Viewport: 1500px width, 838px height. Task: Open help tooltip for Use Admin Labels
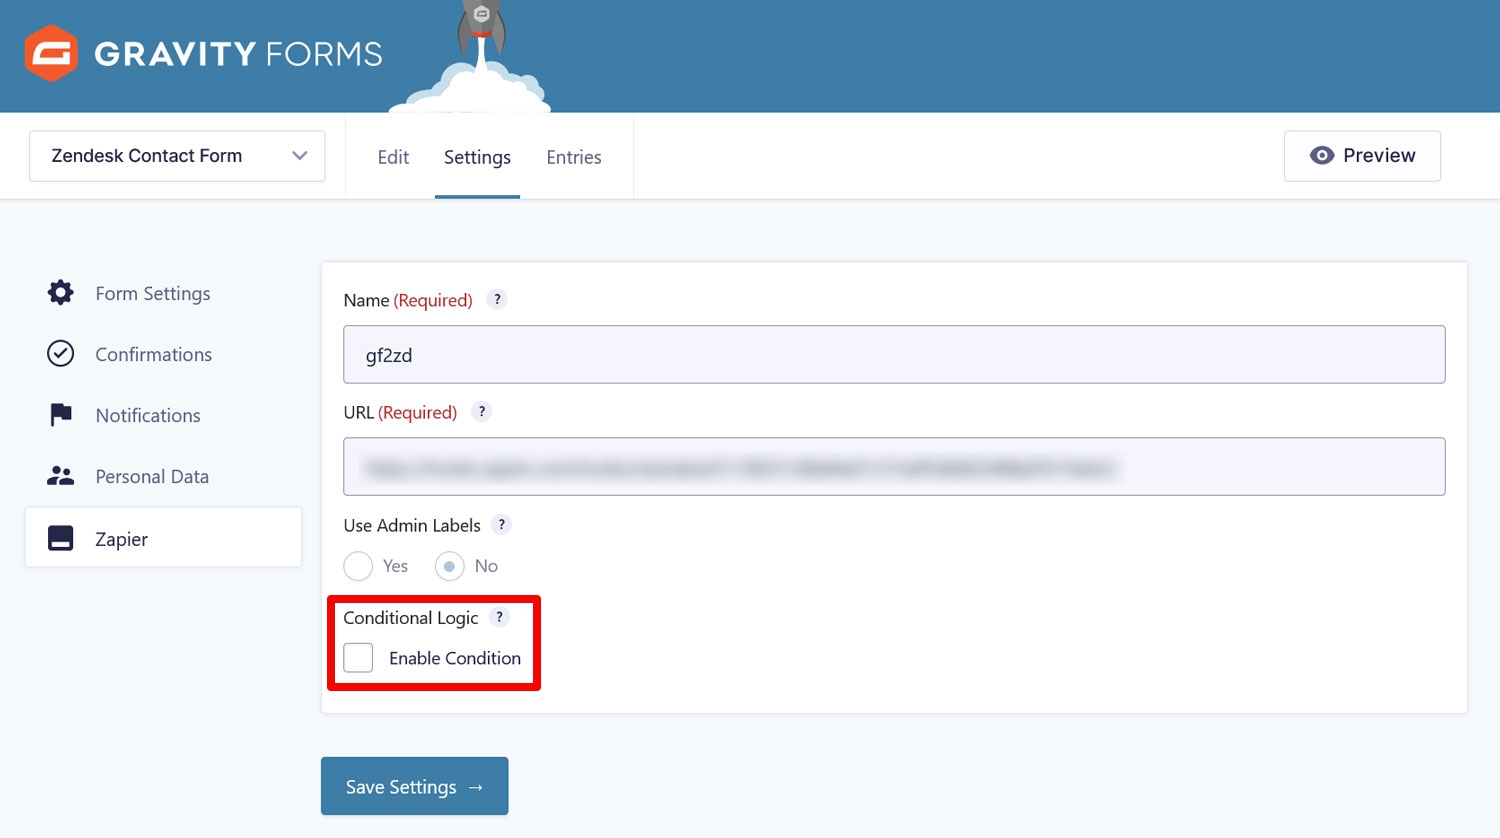click(x=501, y=524)
